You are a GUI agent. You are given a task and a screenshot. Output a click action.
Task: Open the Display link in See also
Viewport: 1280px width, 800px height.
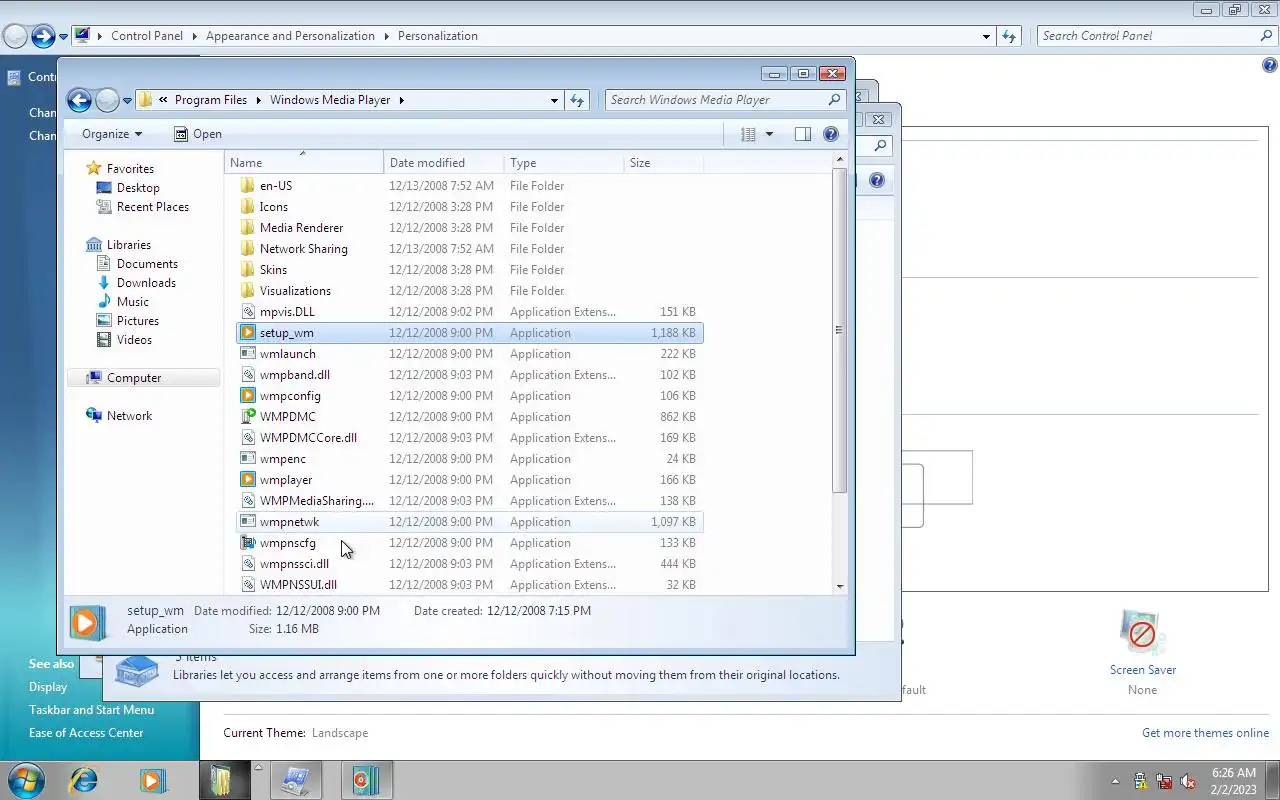[x=48, y=687]
